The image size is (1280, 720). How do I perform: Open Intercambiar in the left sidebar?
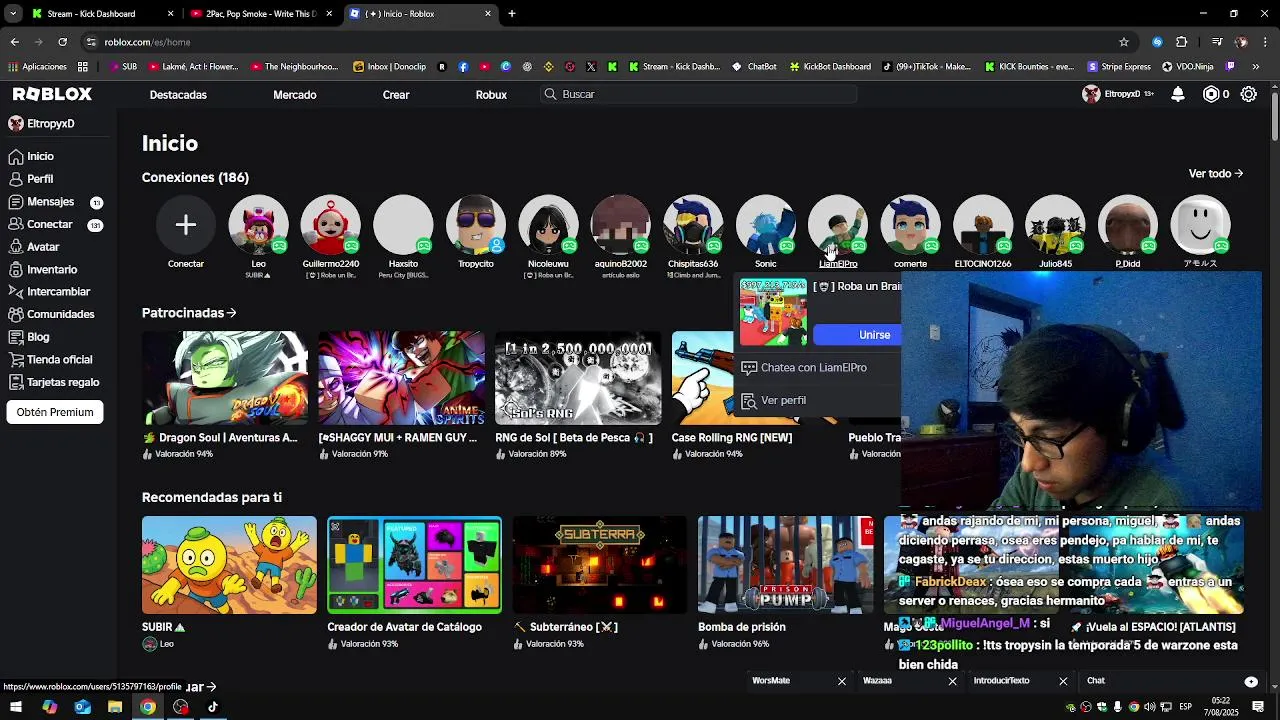tap(58, 291)
